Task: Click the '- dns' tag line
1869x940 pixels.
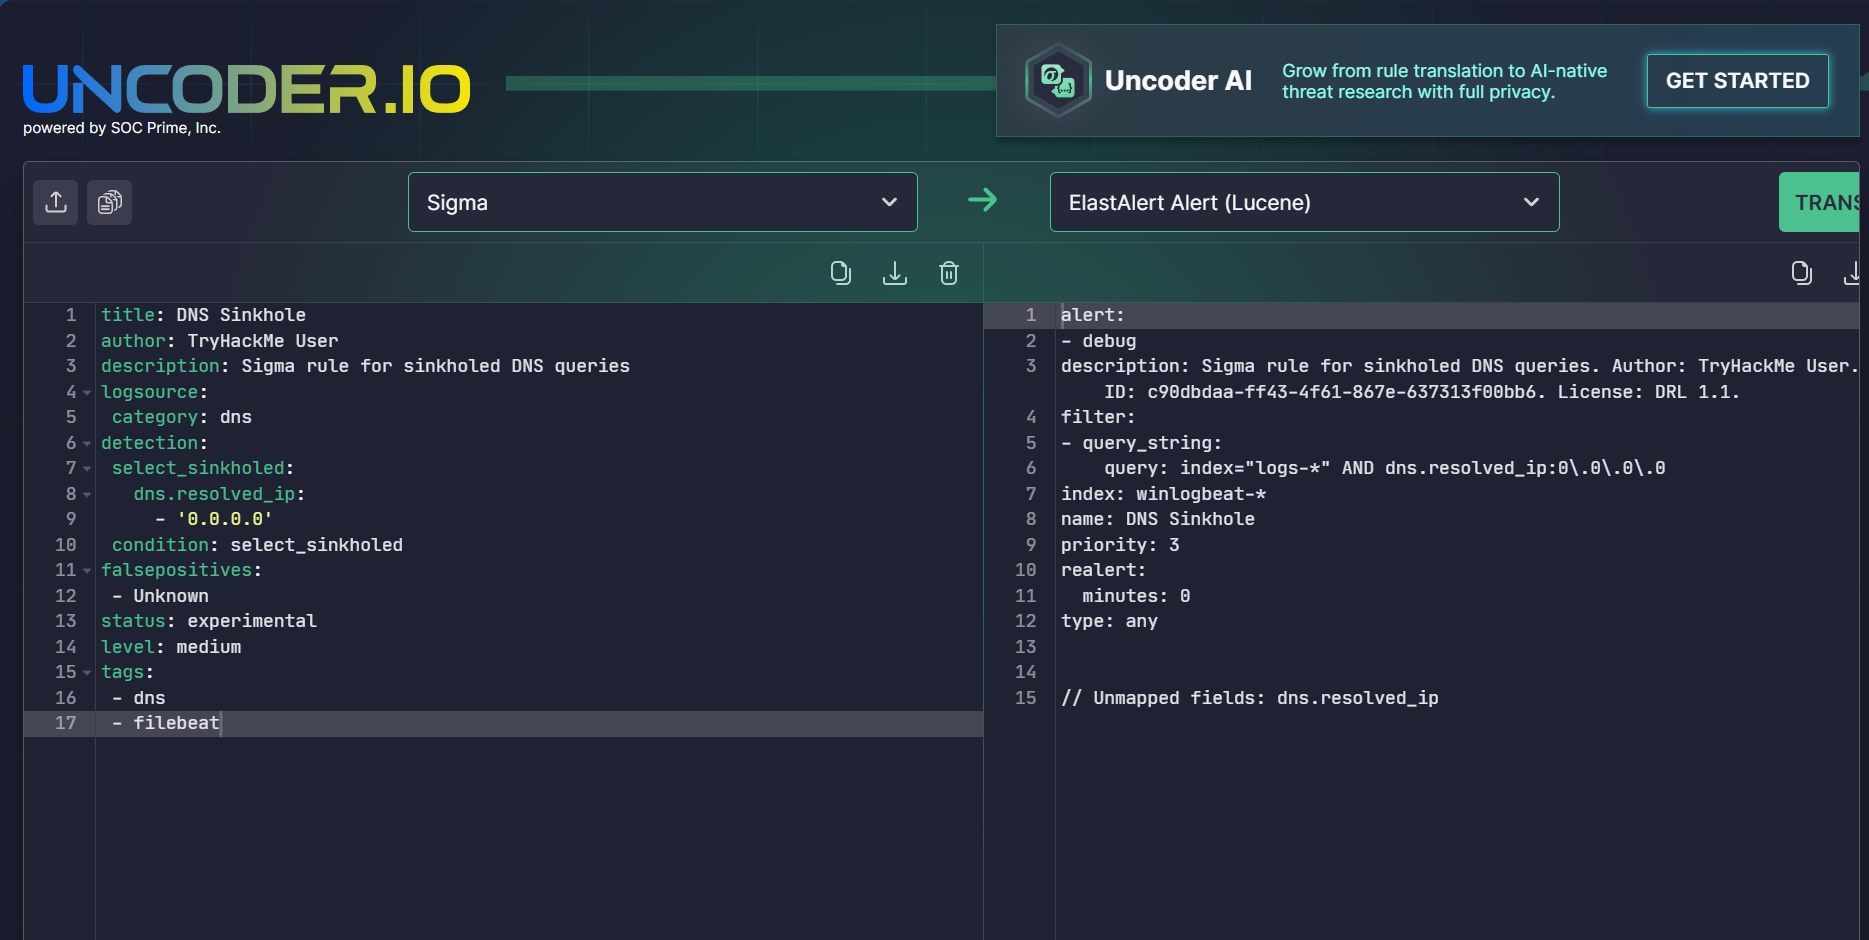Action: point(139,698)
